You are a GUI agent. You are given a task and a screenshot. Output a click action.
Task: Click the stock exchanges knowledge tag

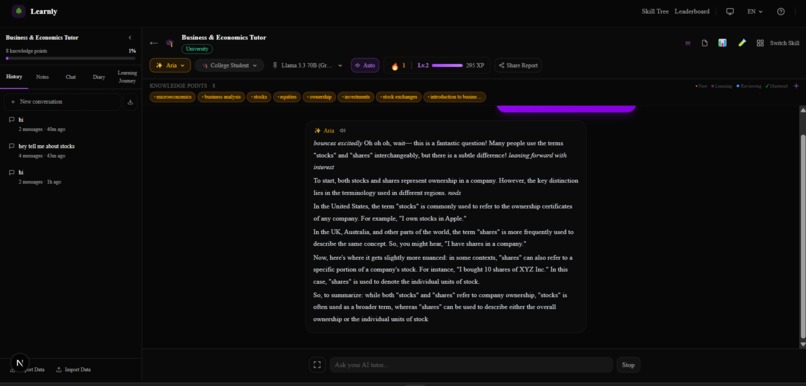399,97
